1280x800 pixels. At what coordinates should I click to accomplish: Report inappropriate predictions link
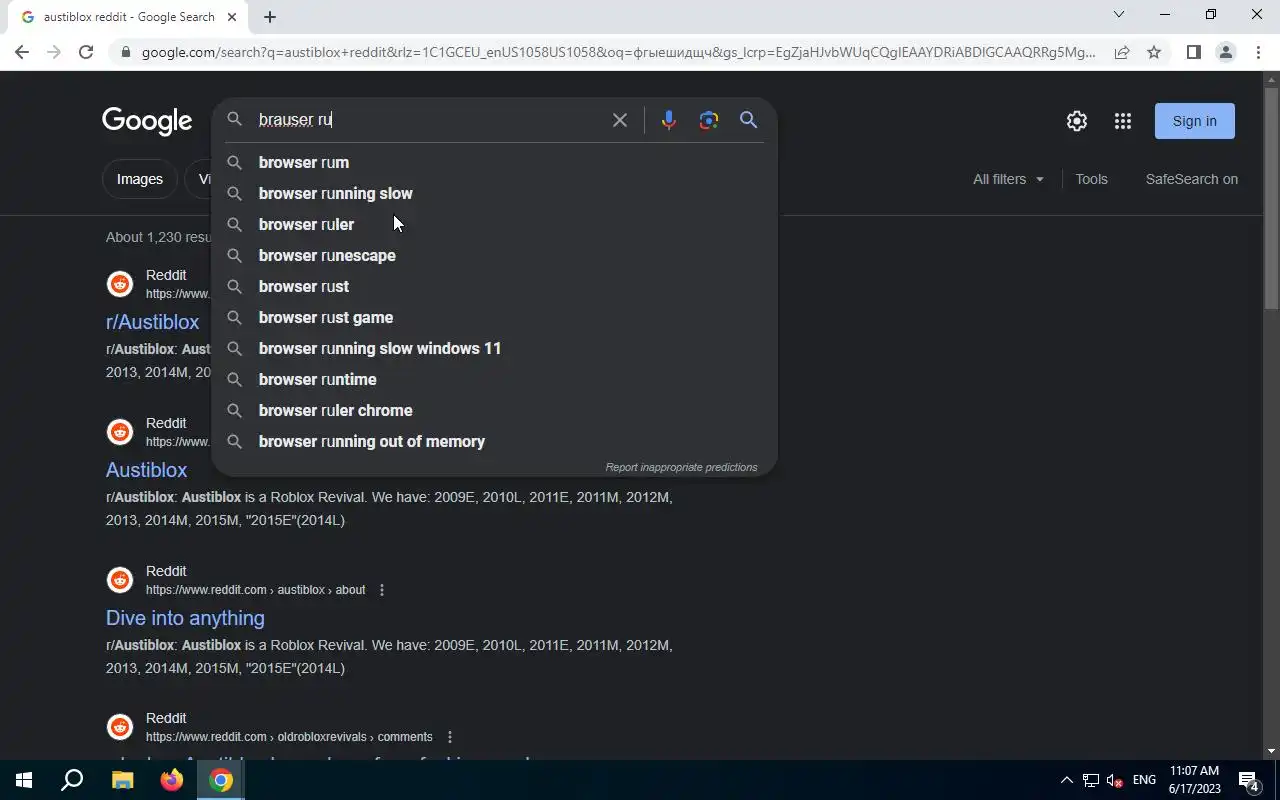[x=681, y=467]
